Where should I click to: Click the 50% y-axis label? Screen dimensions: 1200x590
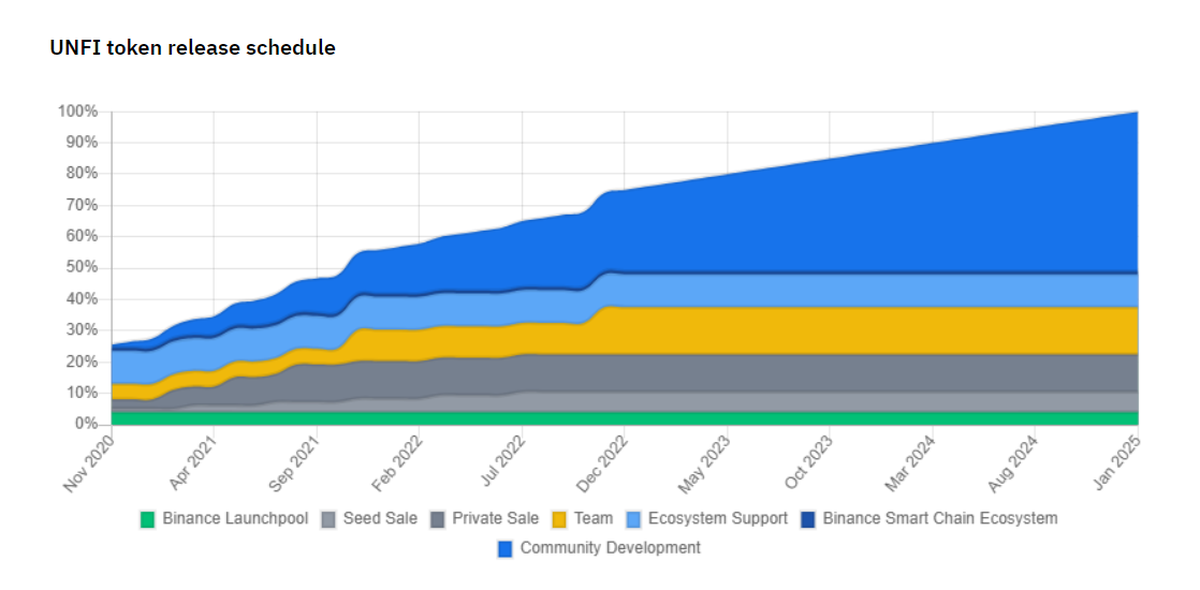(82, 268)
